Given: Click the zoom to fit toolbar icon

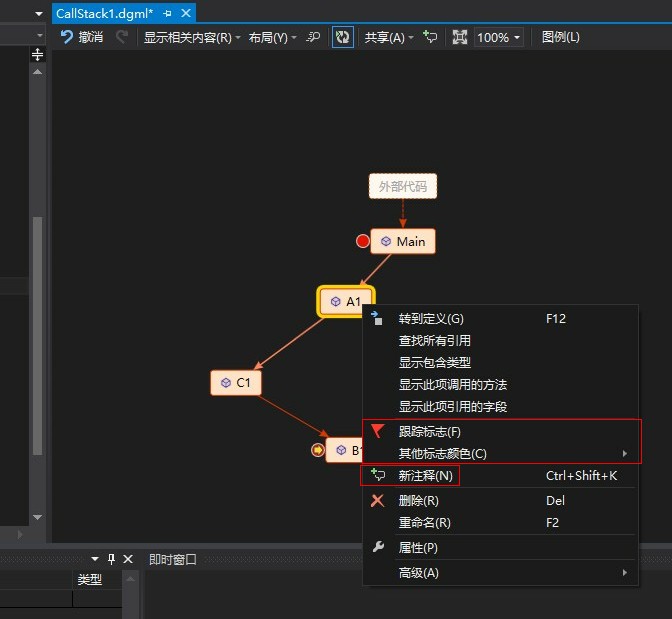Looking at the screenshot, I should [x=460, y=37].
